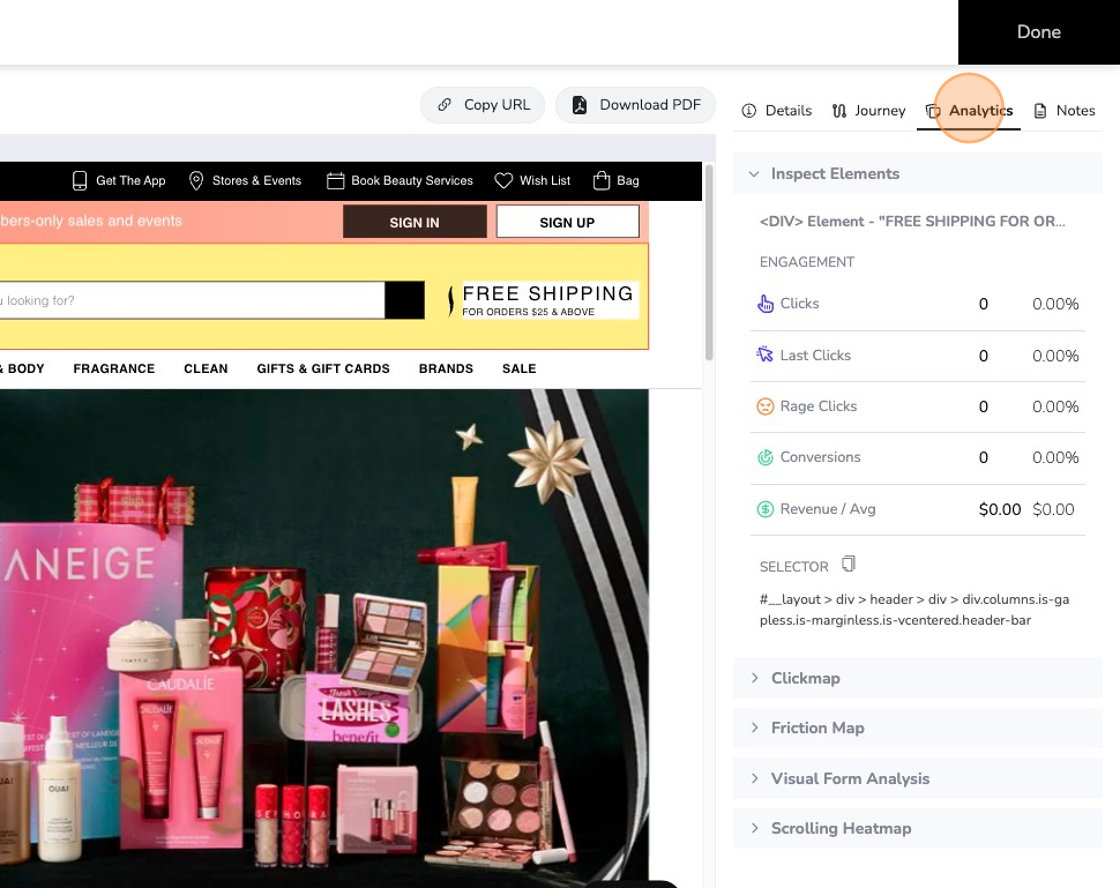Click the holiday gift sets hero image
Image resolution: width=1120 pixels, height=888 pixels.
pyautogui.click(x=324, y=638)
